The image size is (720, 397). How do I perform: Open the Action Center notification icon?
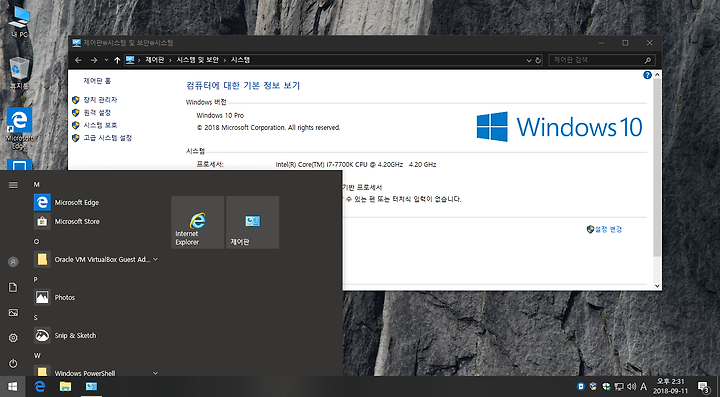coord(703,386)
